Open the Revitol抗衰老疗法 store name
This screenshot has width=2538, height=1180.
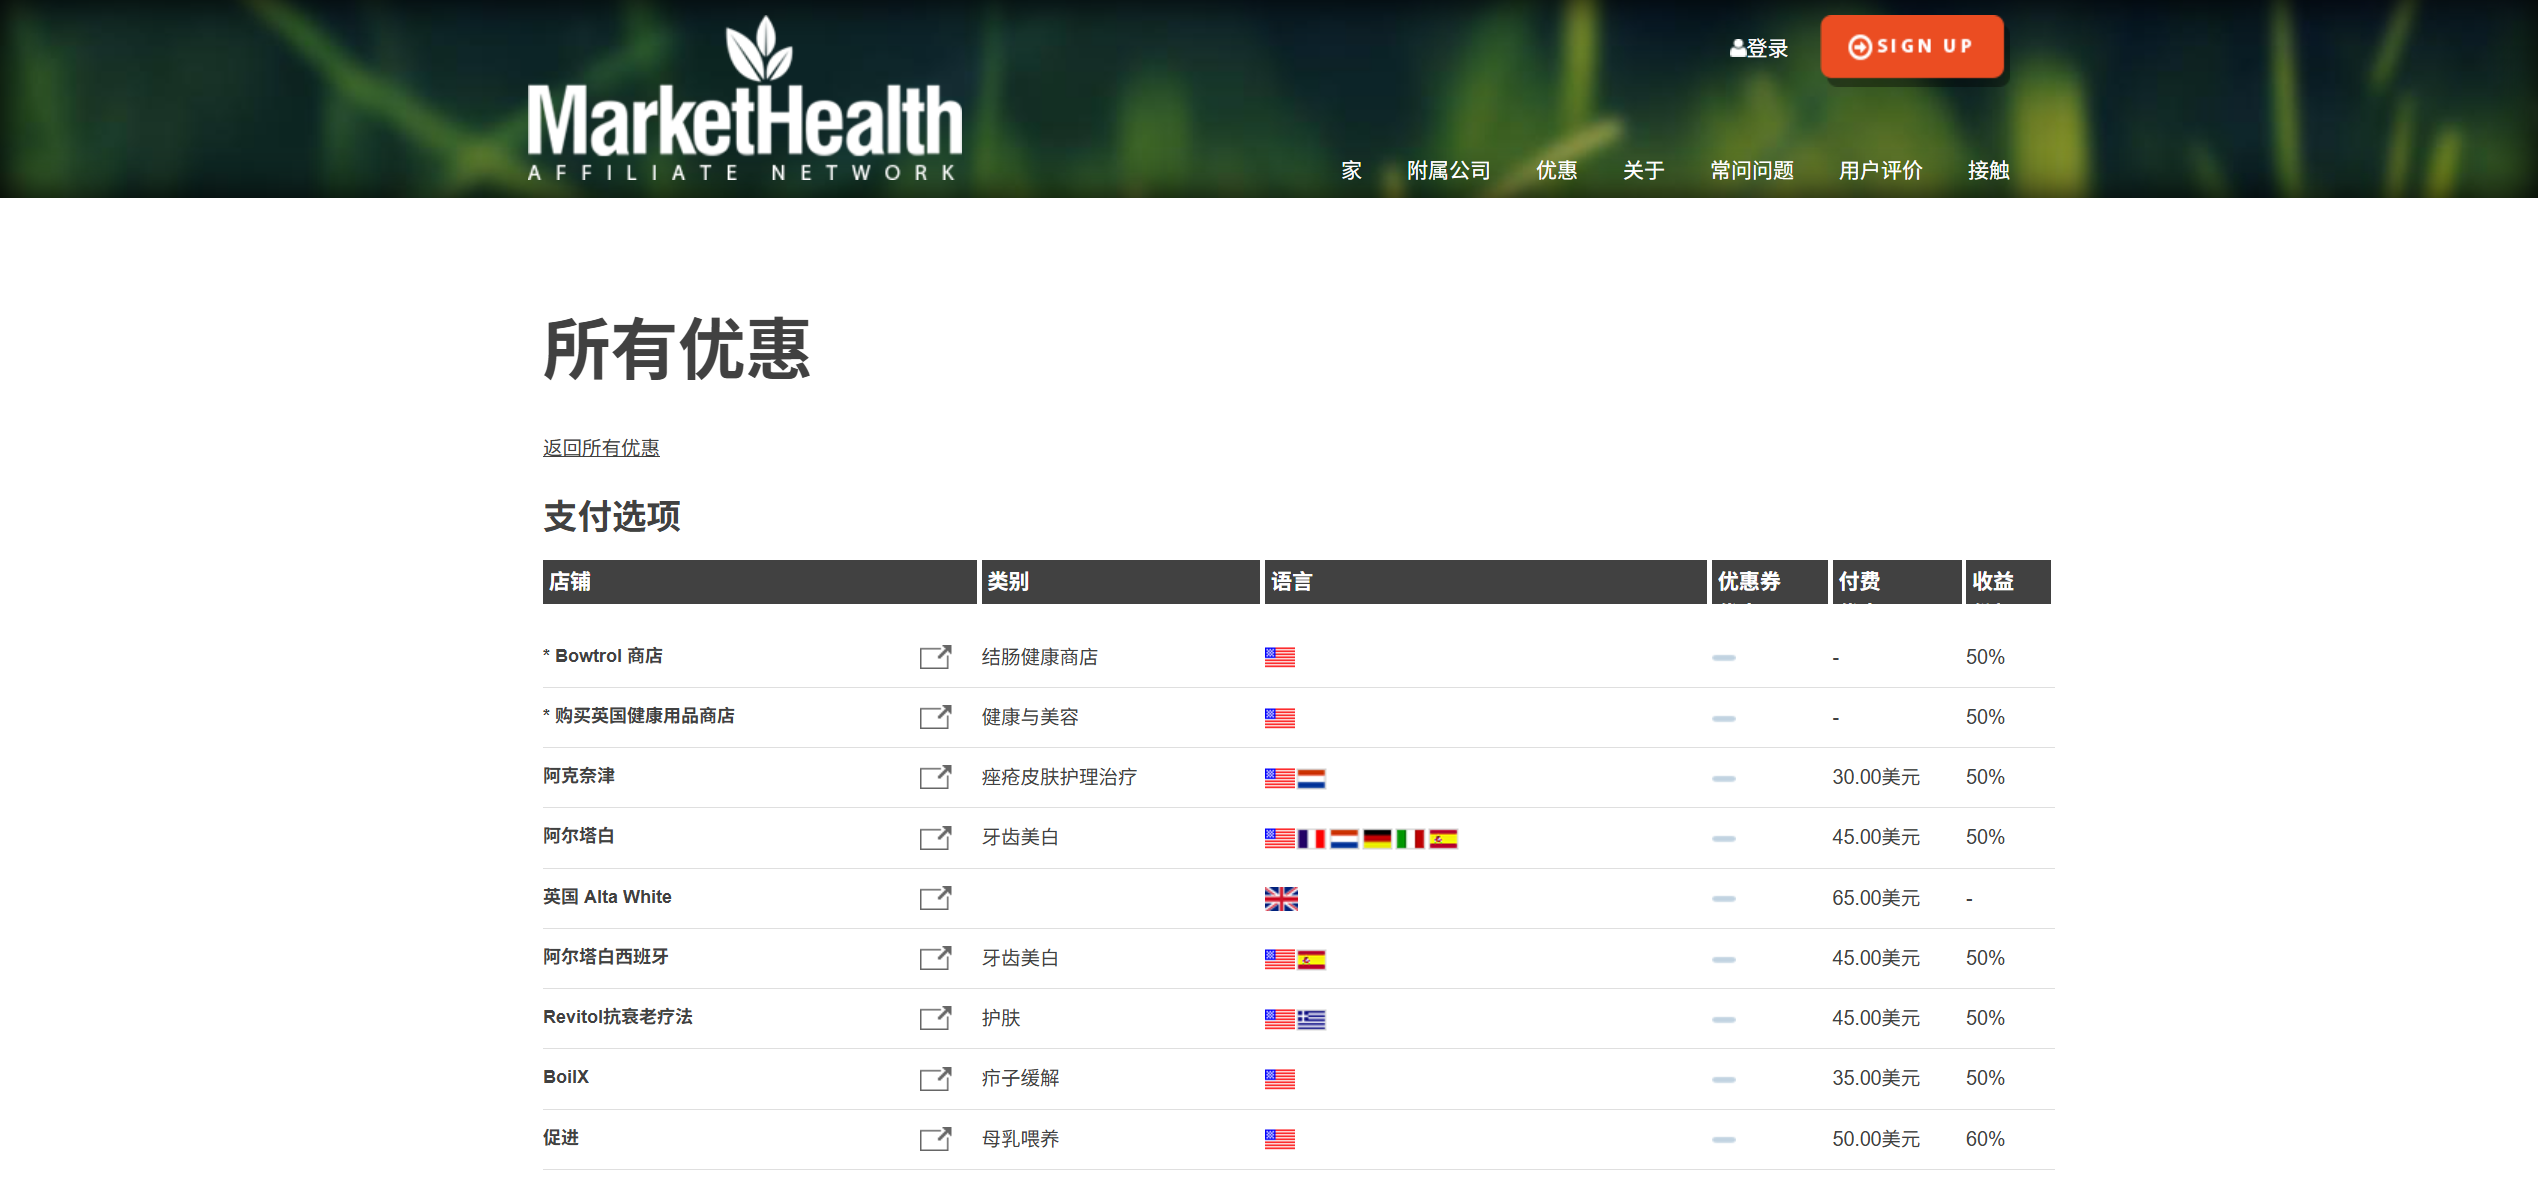tap(618, 1017)
